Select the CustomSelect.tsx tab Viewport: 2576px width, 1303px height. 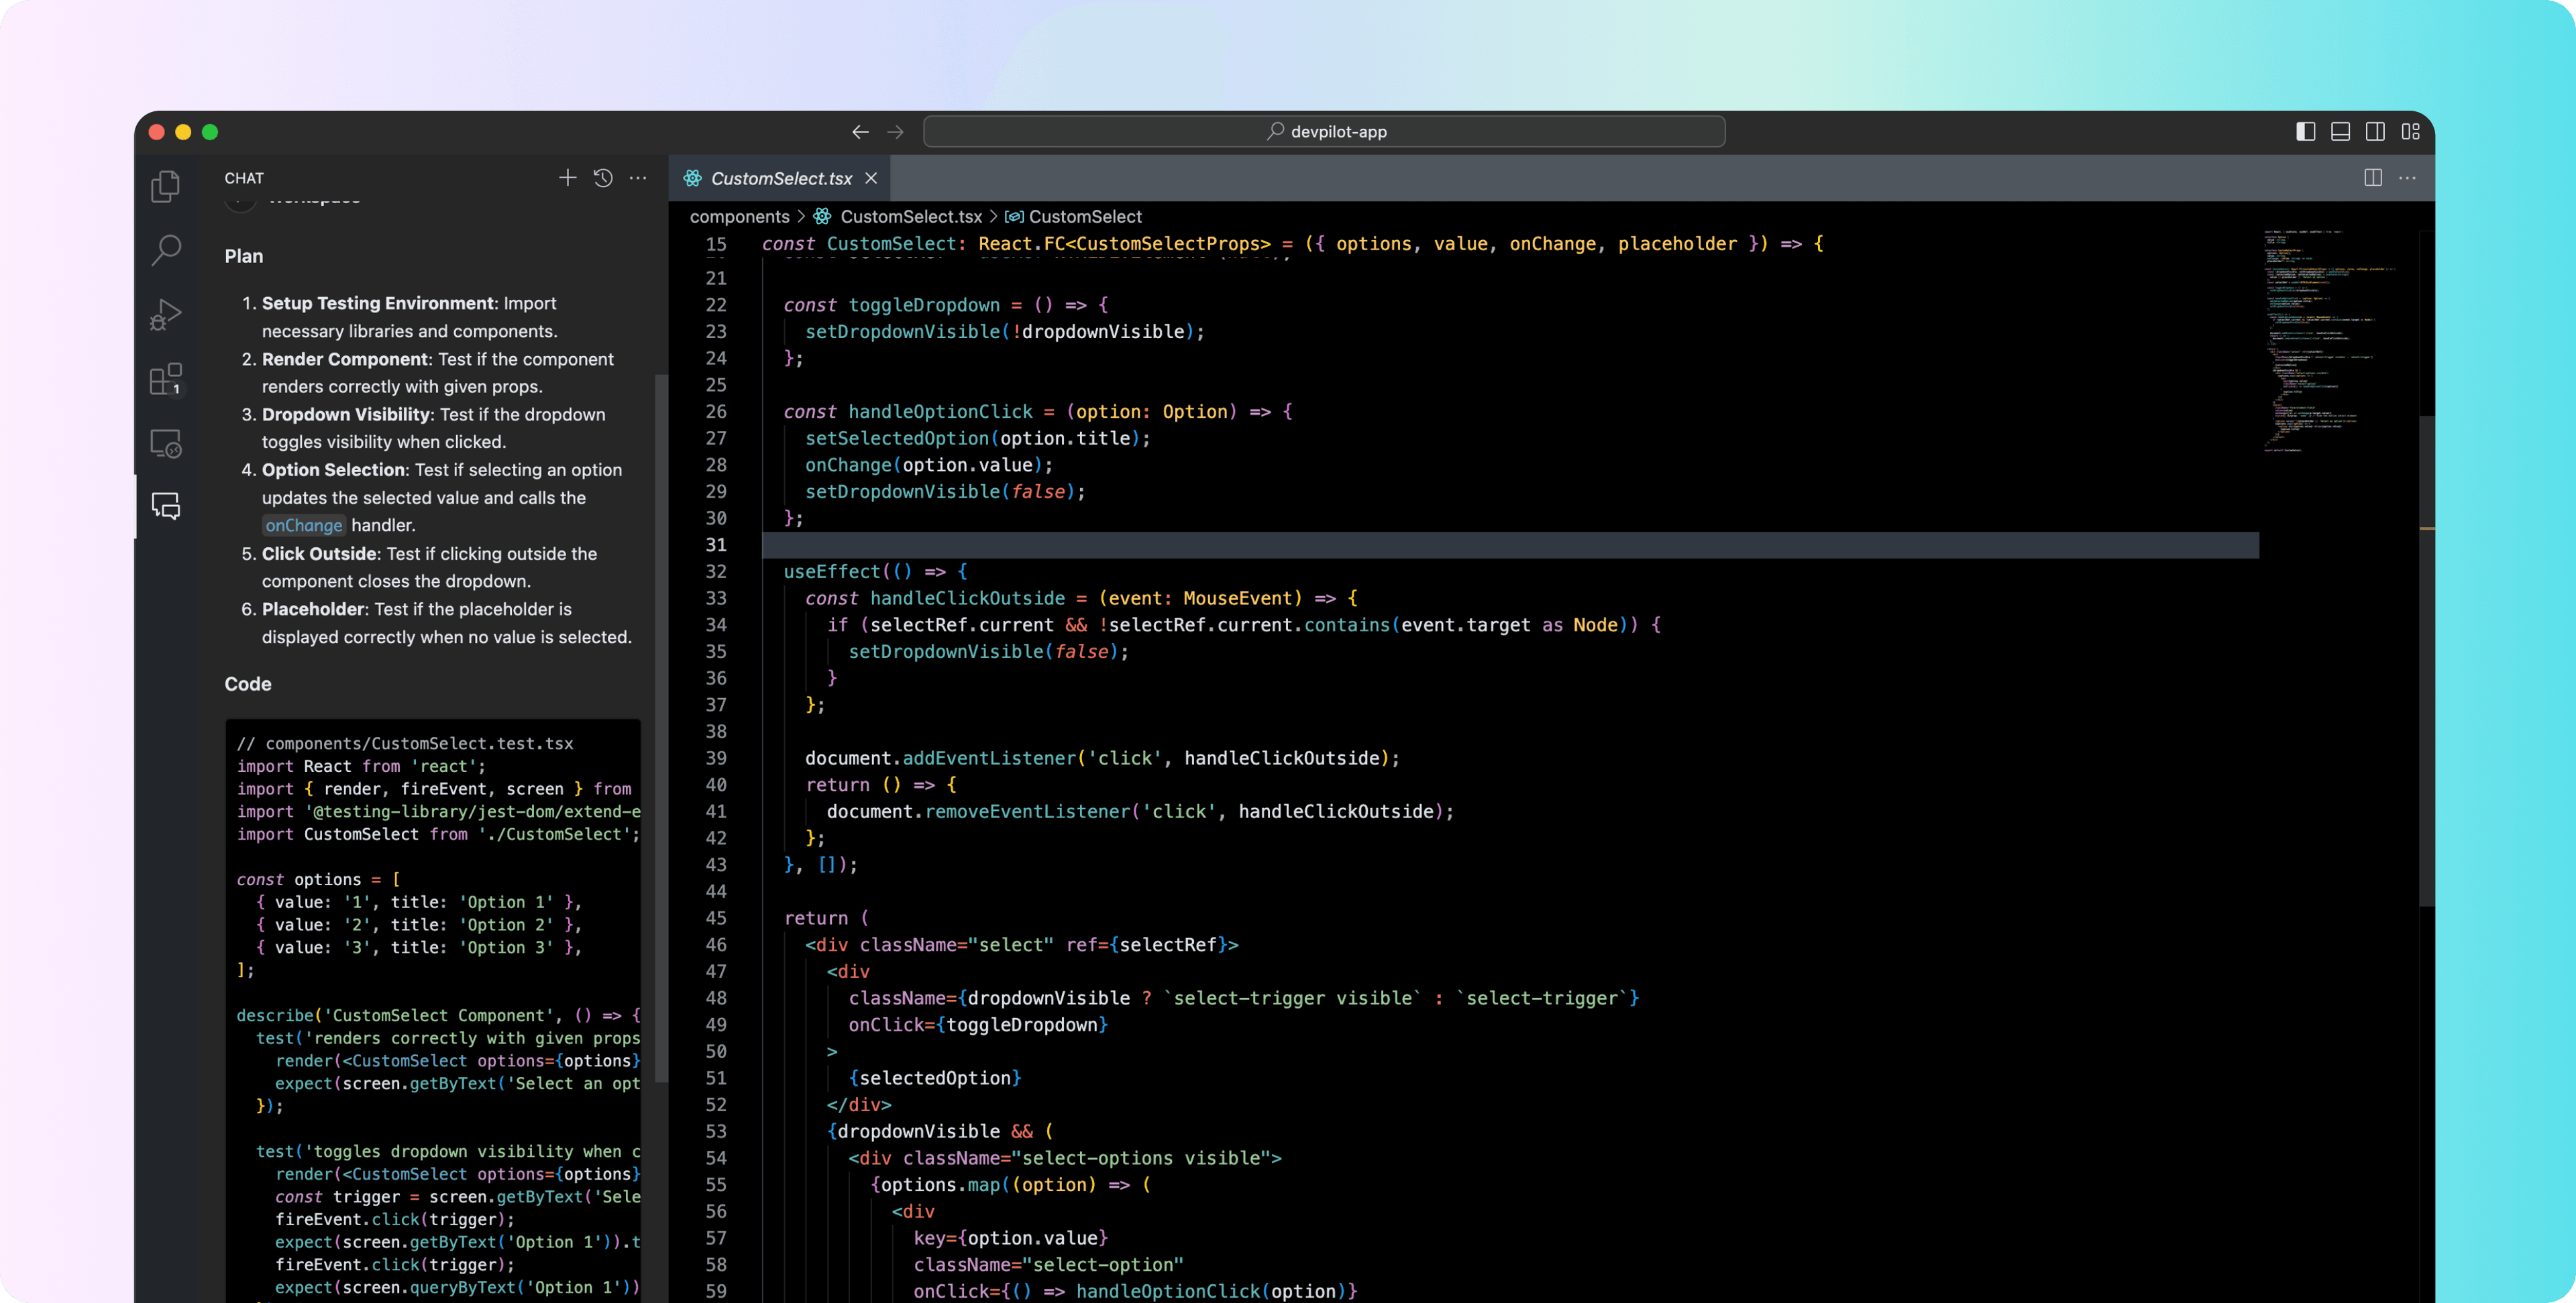coord(779,178)
